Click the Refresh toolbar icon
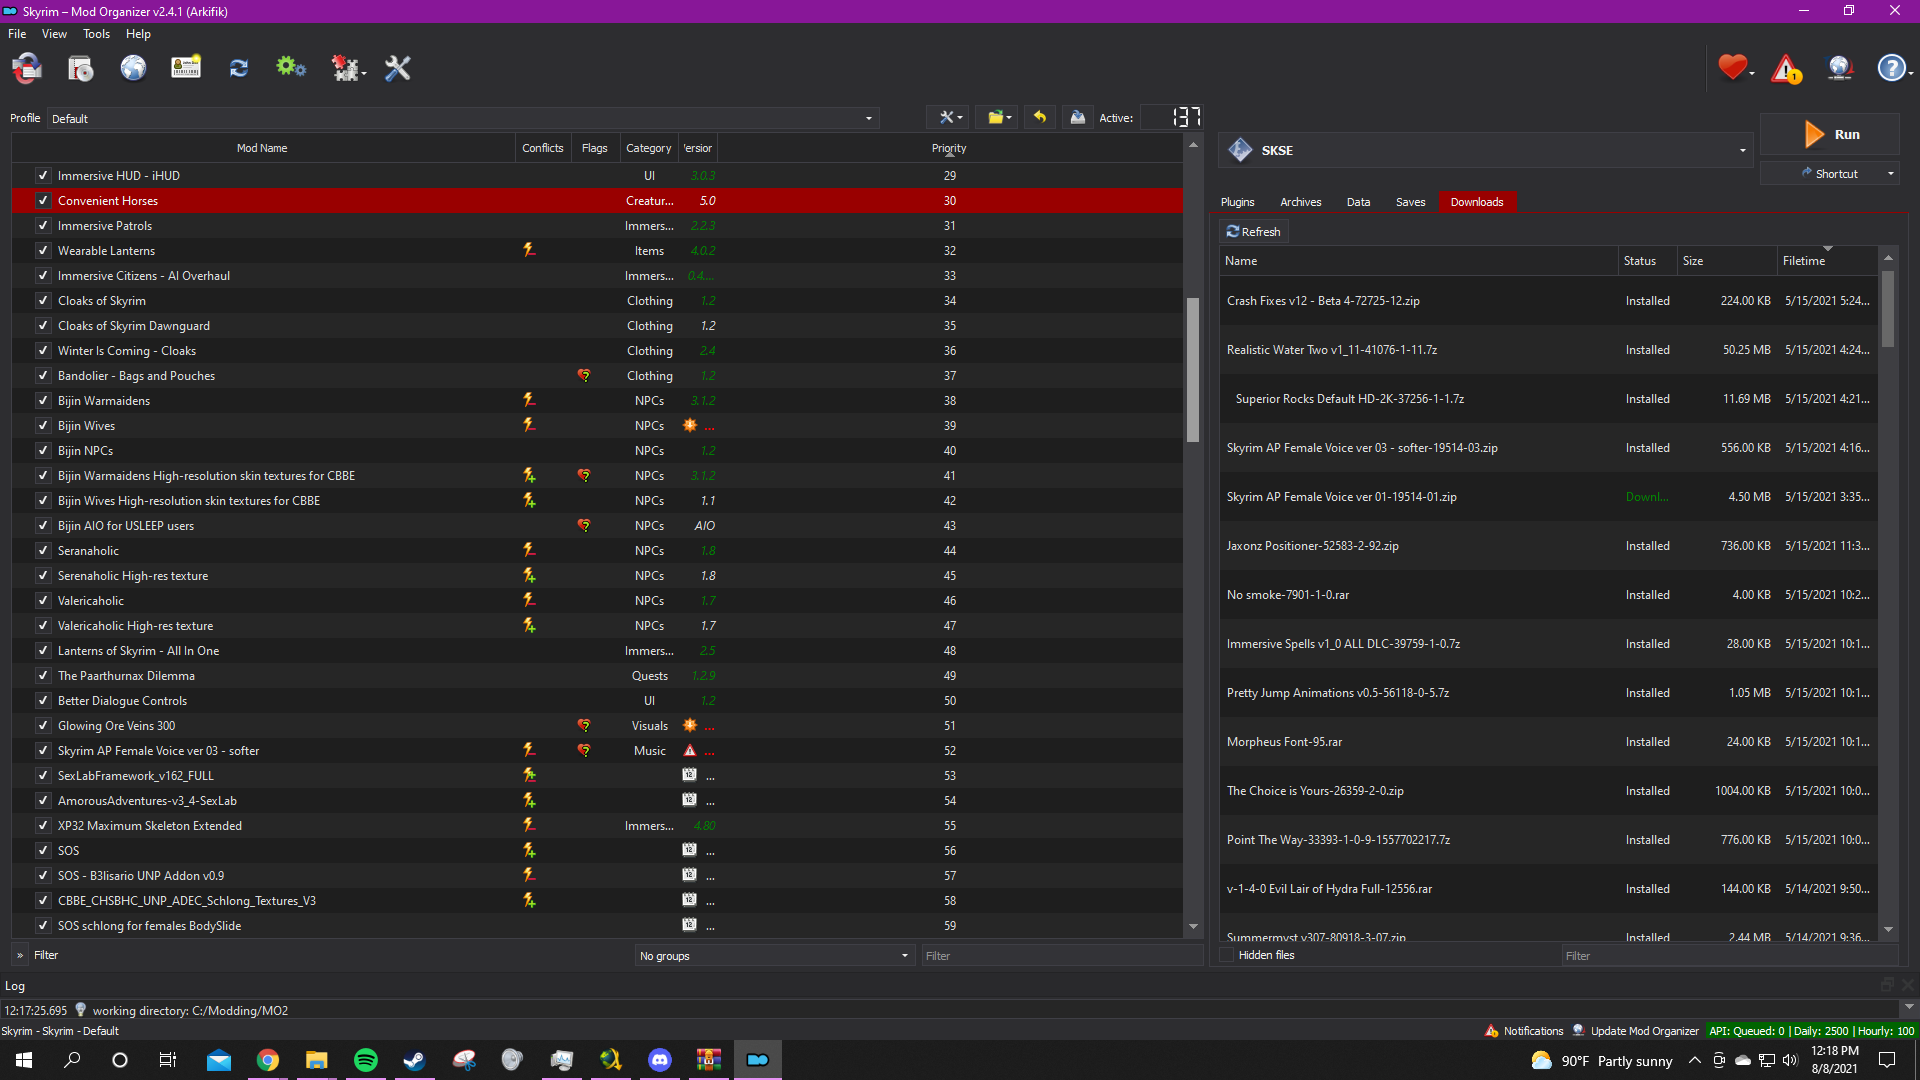Viewport: 1920px width, 1080px height. [x=238, y=68]
